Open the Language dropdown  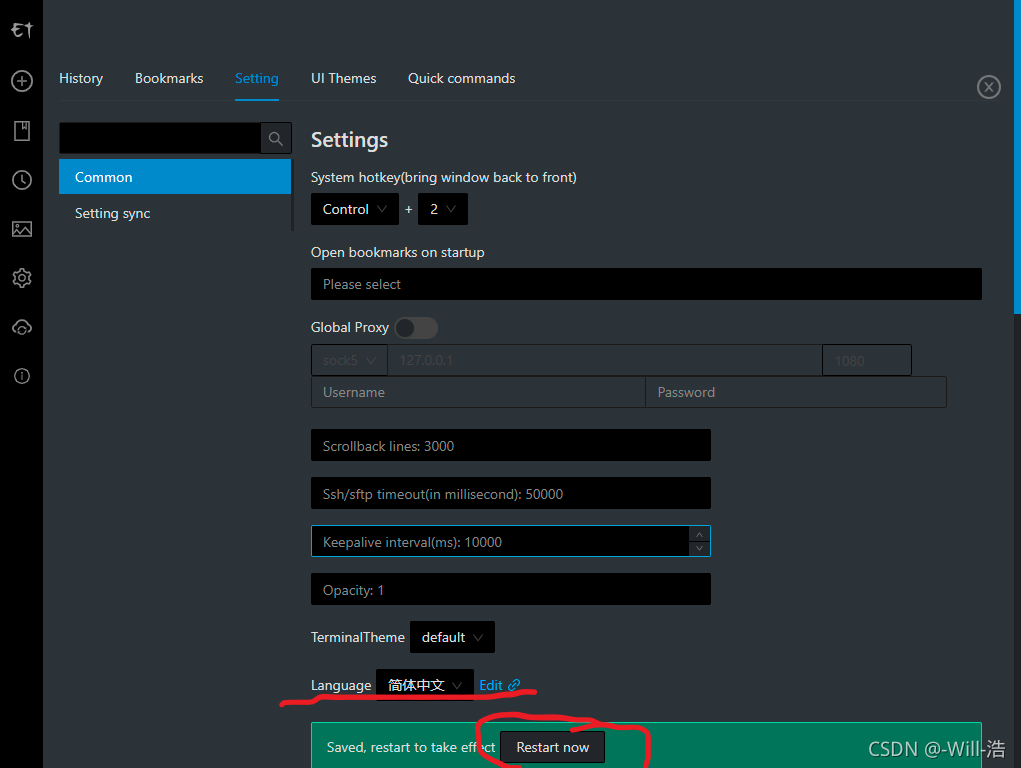click(425, 685)
